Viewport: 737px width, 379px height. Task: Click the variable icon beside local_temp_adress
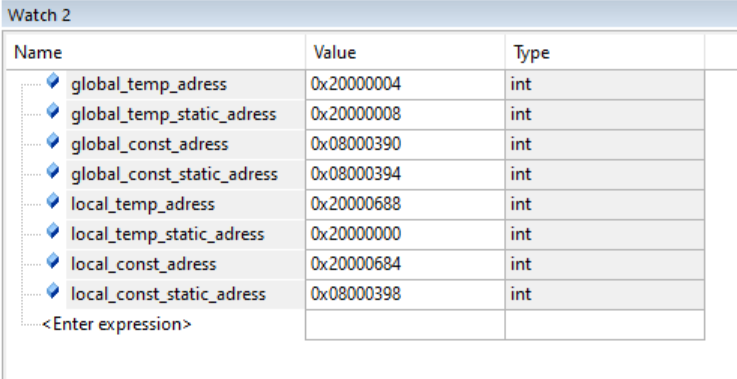pos(53,202)
